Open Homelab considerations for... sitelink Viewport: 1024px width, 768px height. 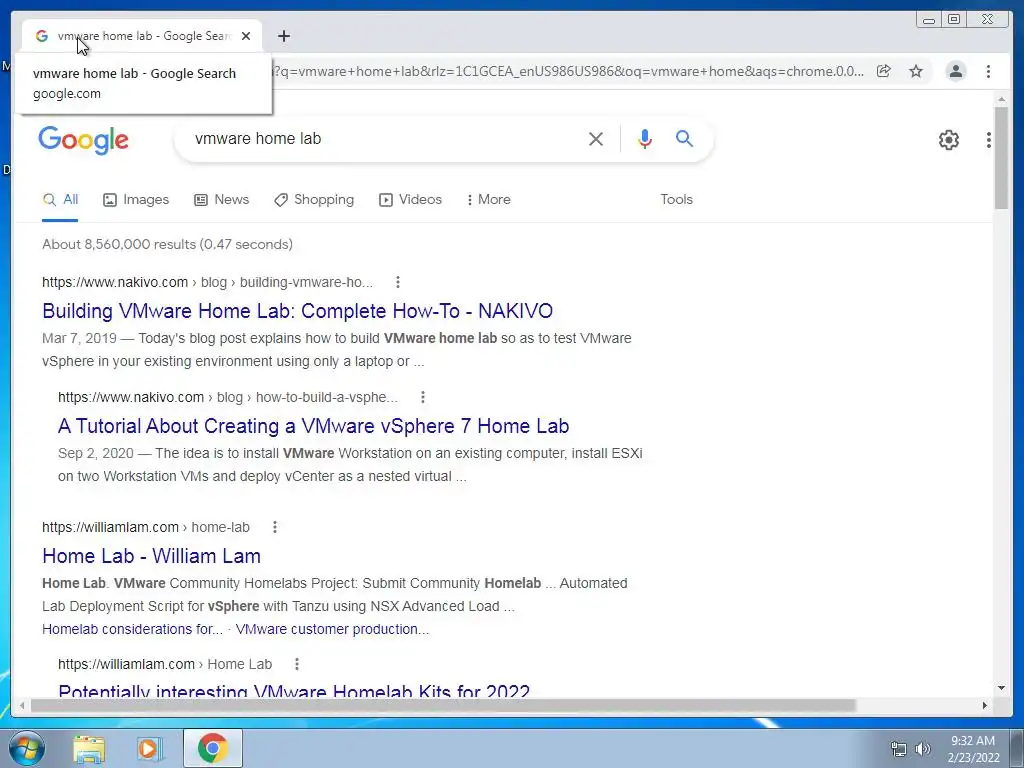tap(133, 629)
